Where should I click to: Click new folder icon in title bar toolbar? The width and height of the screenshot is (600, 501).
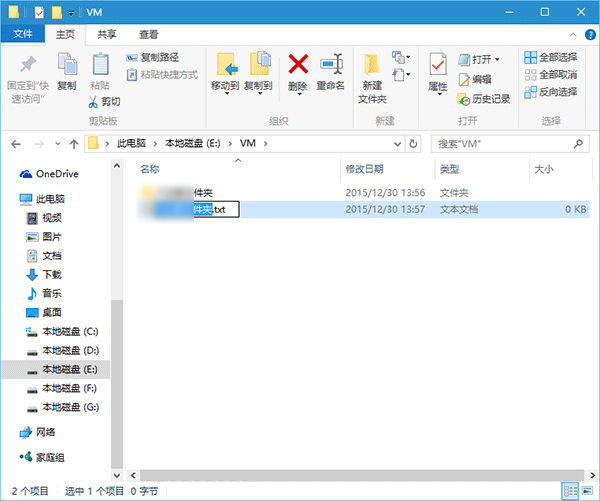tap(57, 12)
